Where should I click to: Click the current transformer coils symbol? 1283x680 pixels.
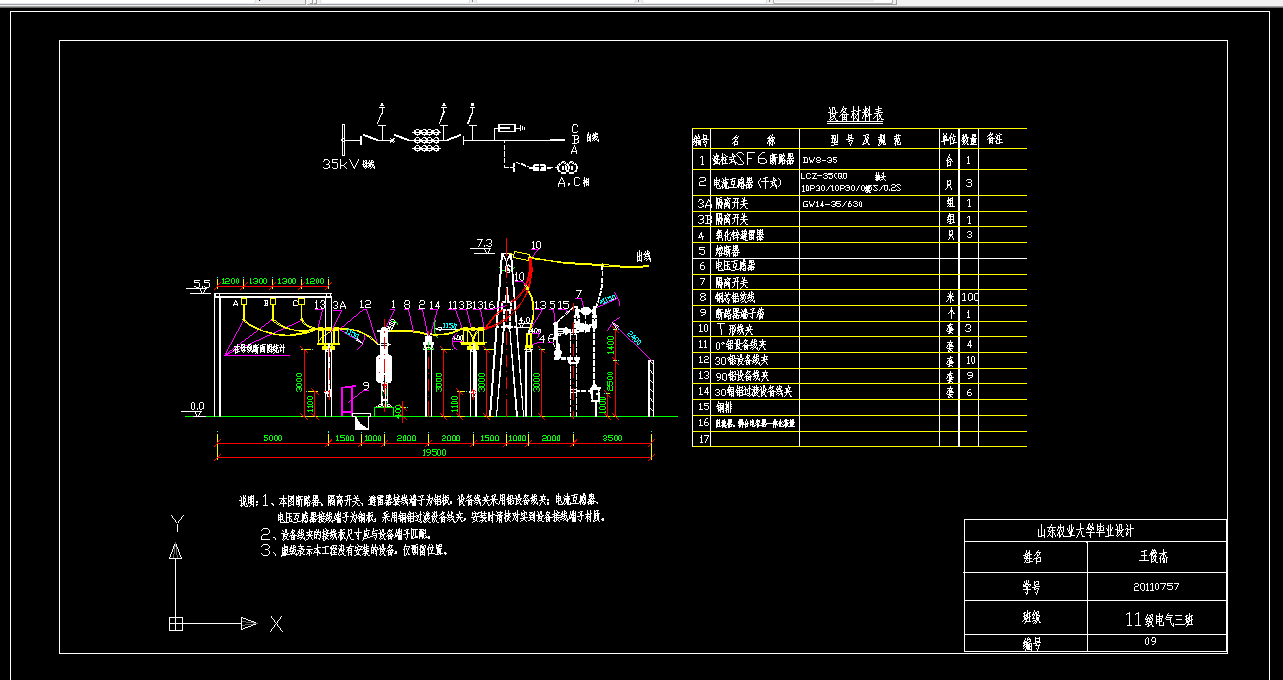(x=429, y=139)
